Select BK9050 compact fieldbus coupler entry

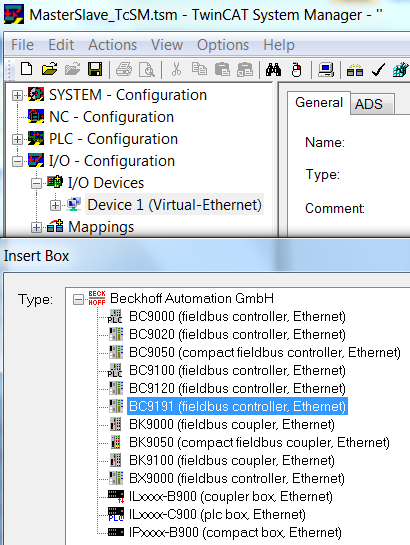259,442
